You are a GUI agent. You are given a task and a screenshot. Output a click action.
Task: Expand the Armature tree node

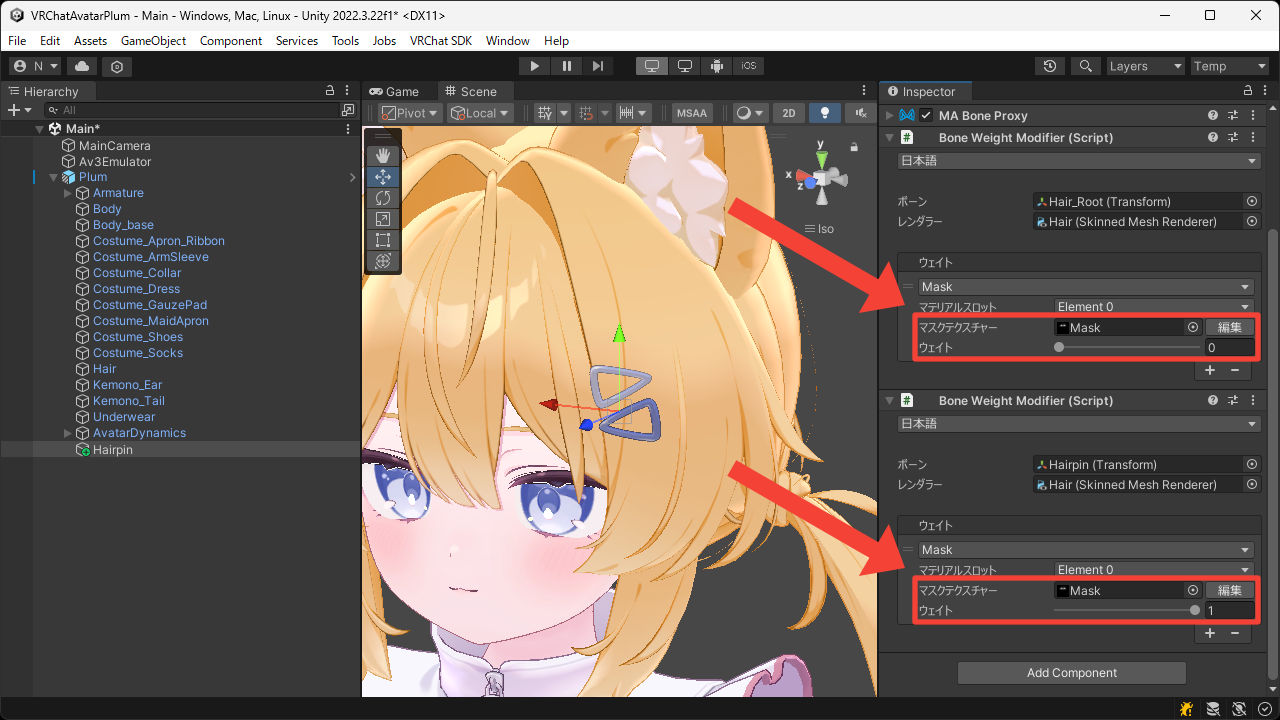point(68,193)
